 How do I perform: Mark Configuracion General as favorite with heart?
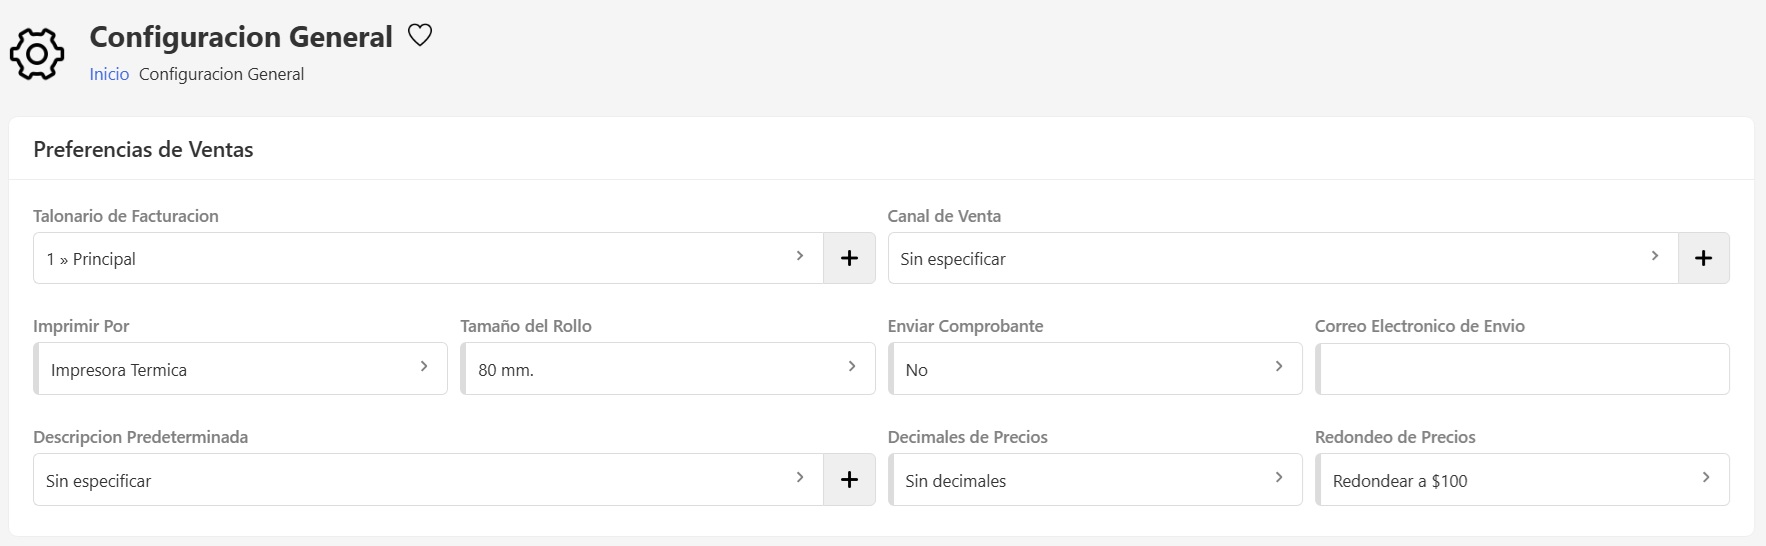pos(420,36)
